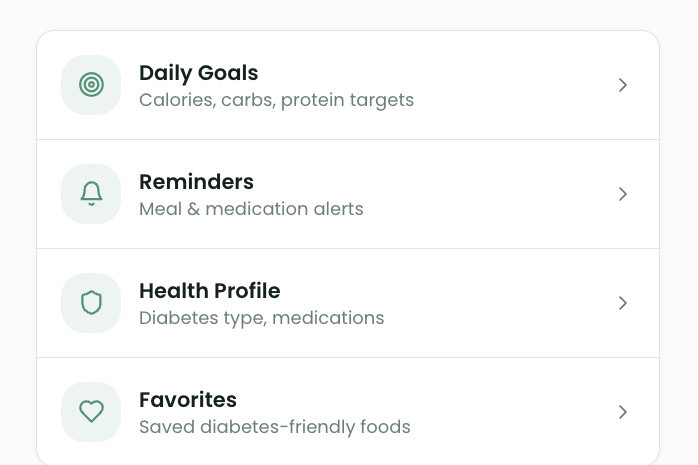This screenshot has height=465, width=698.
Task: Choose the Favorites title
Action: click(188, 400)
